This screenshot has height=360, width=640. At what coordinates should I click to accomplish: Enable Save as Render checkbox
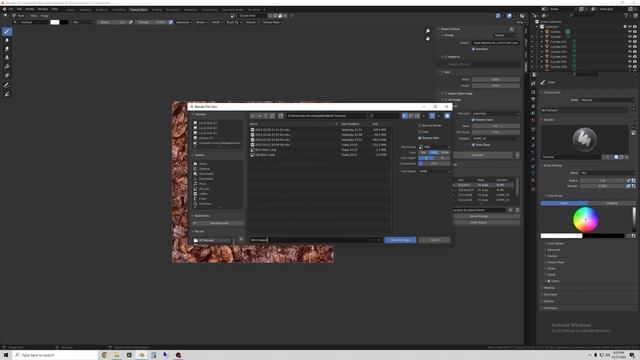point(420,126)
